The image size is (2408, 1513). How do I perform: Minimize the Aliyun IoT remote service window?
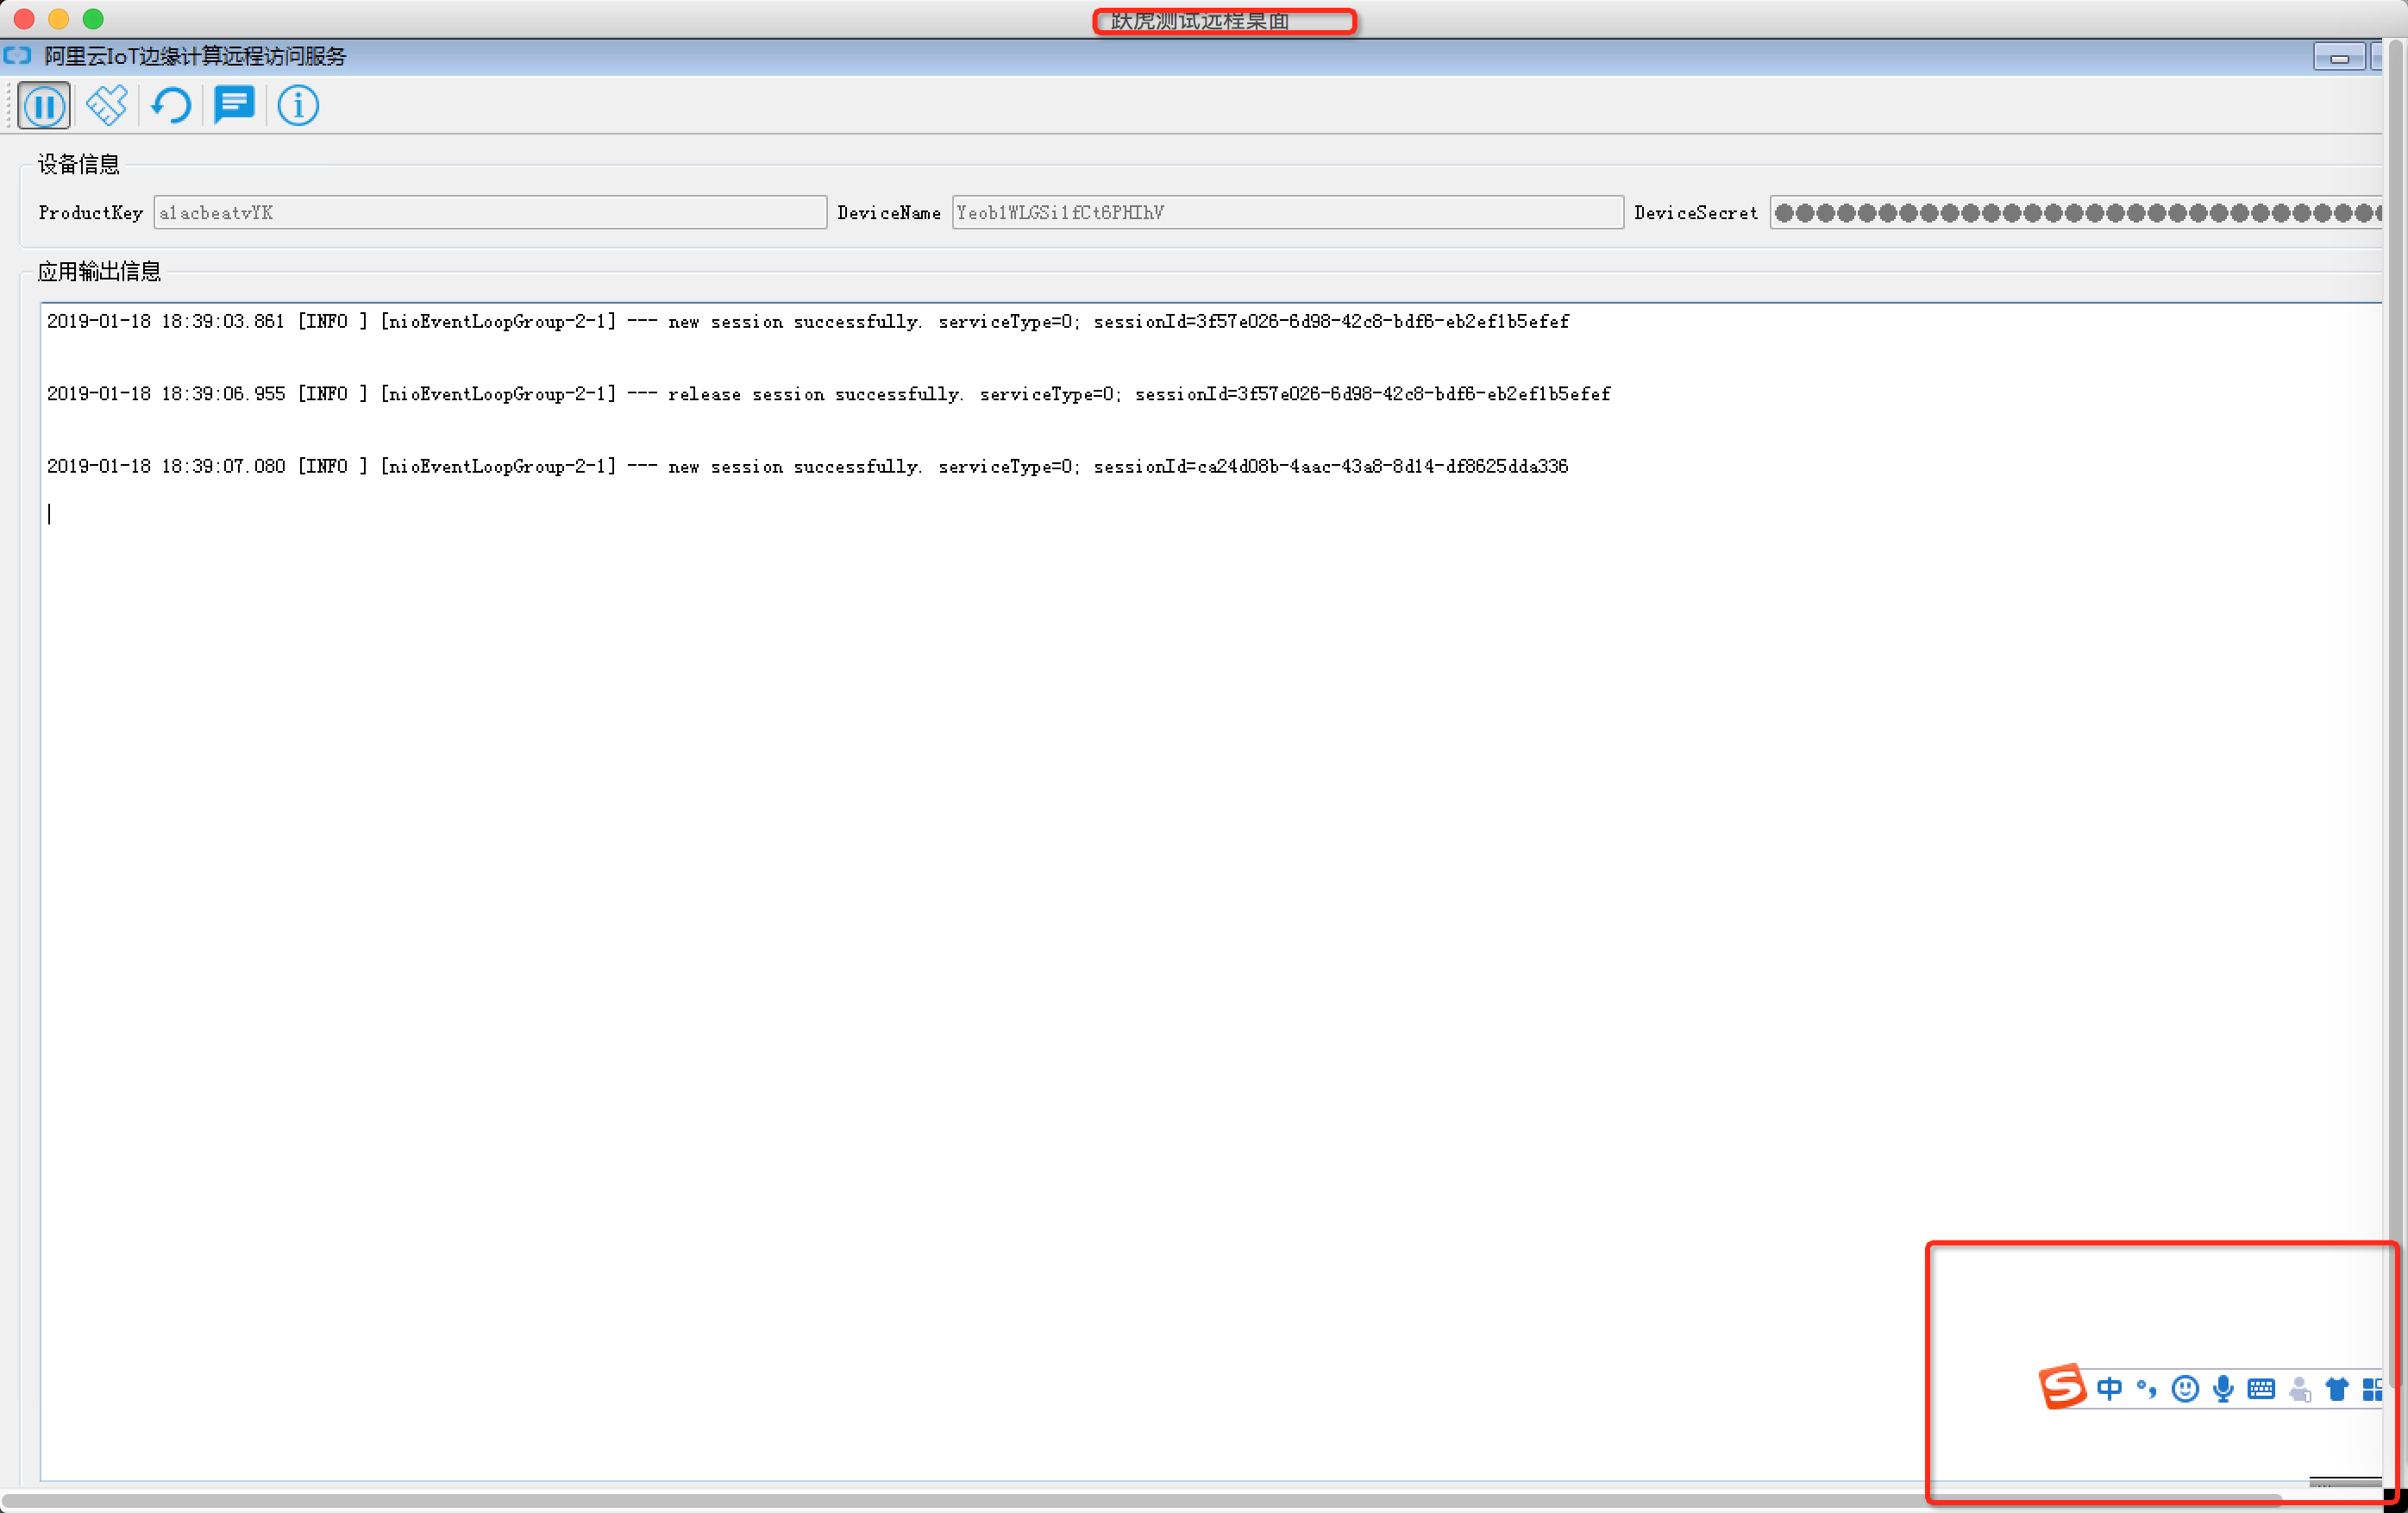[x=2339, y=58]
